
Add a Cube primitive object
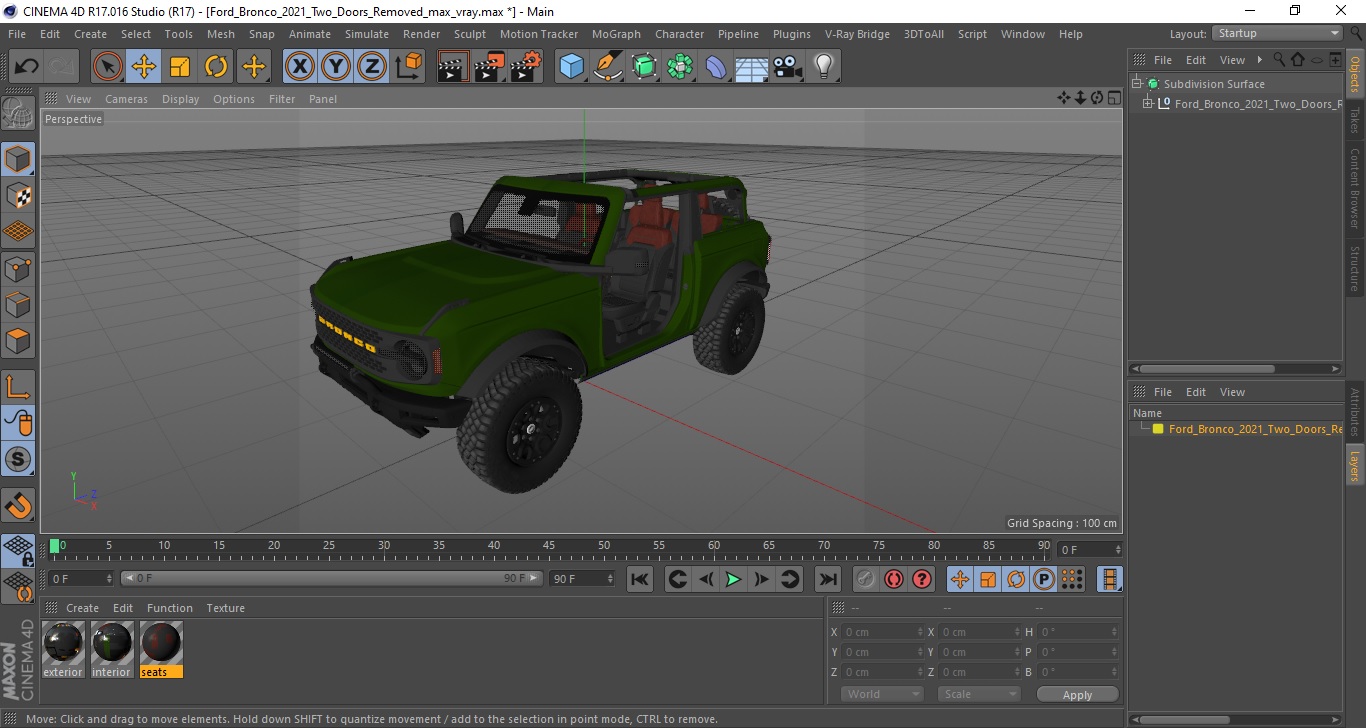[x=571, y=67]
